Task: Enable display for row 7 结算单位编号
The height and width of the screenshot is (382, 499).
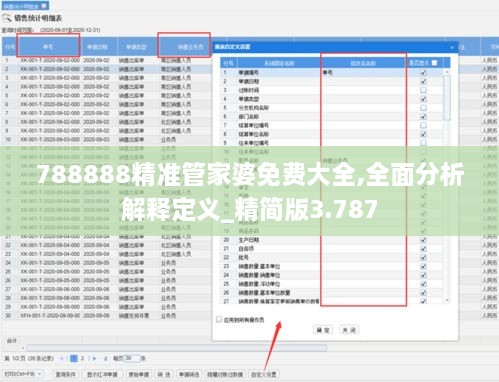Action: [x=423, y=125]
